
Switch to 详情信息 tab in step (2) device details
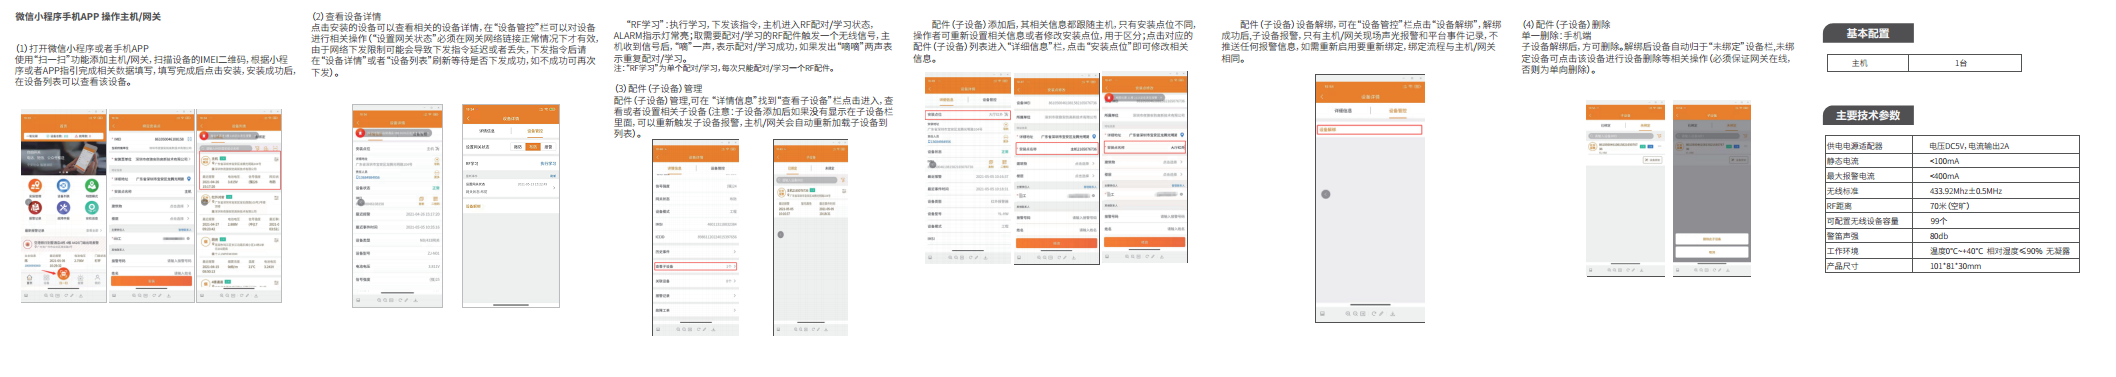pos(487,131)
